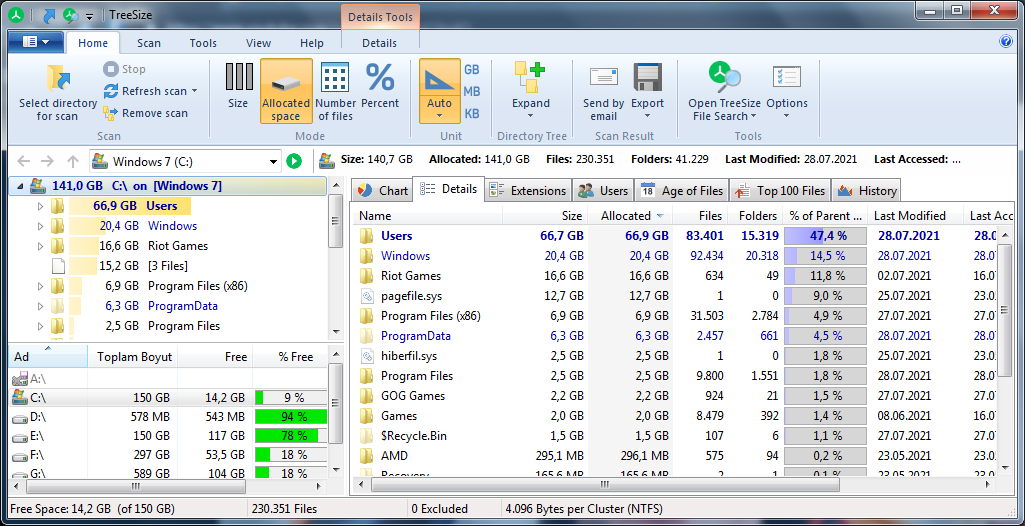Viewport: 1025px width, 526px height.
Task: Open the Help ribbon tab
Action: (x=312, y=43)
